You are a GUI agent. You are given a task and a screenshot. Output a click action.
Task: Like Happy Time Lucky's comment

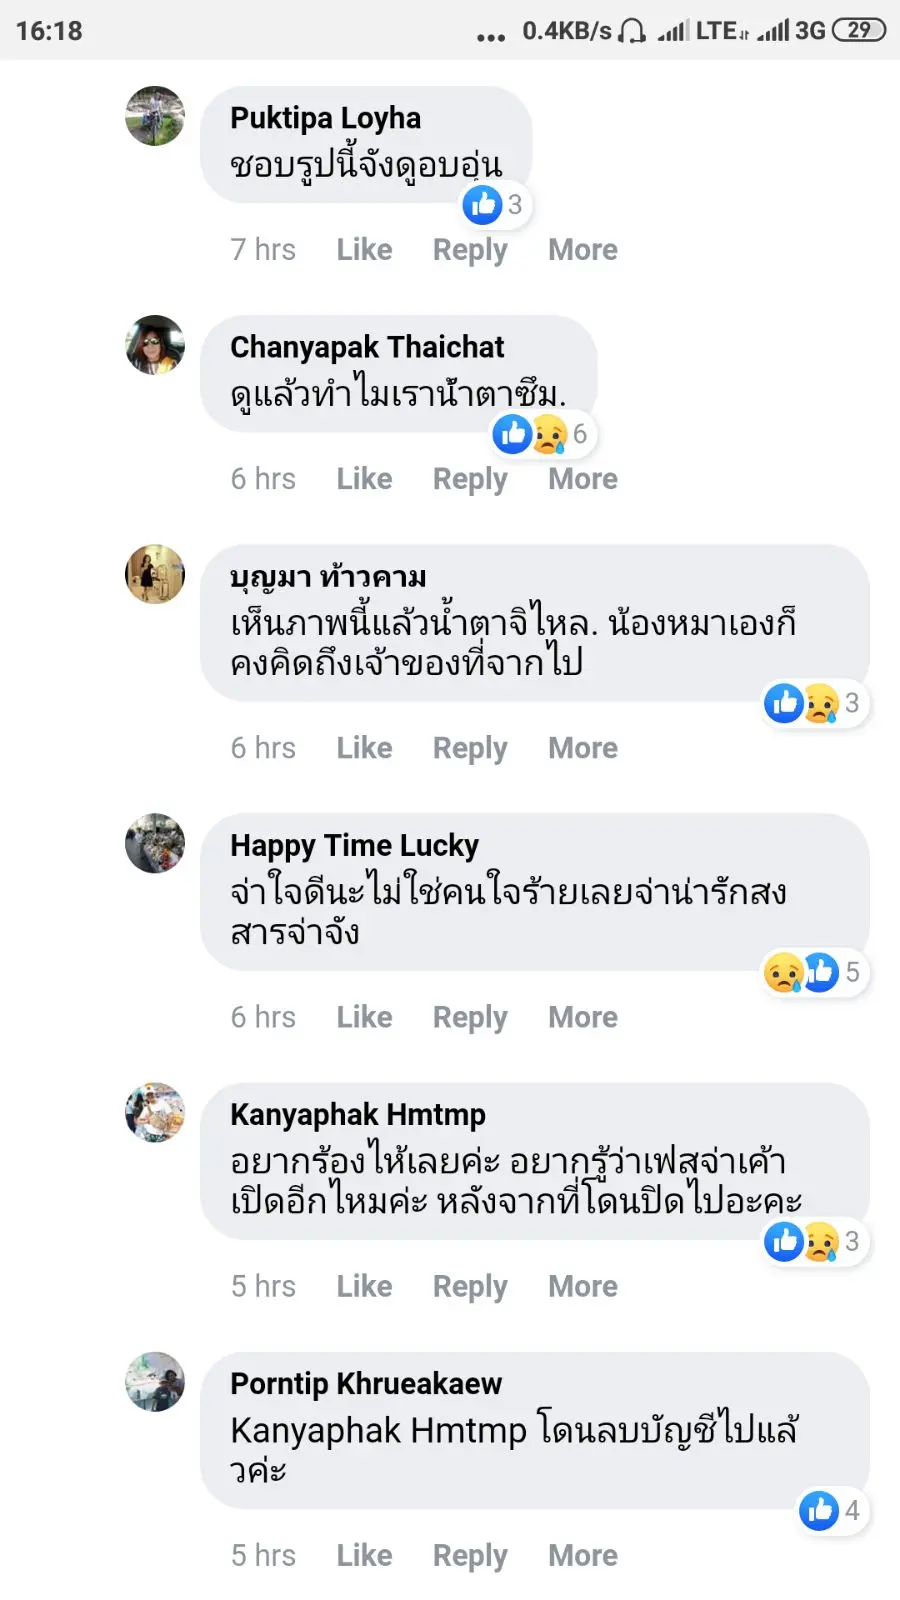coord(364,1017)
